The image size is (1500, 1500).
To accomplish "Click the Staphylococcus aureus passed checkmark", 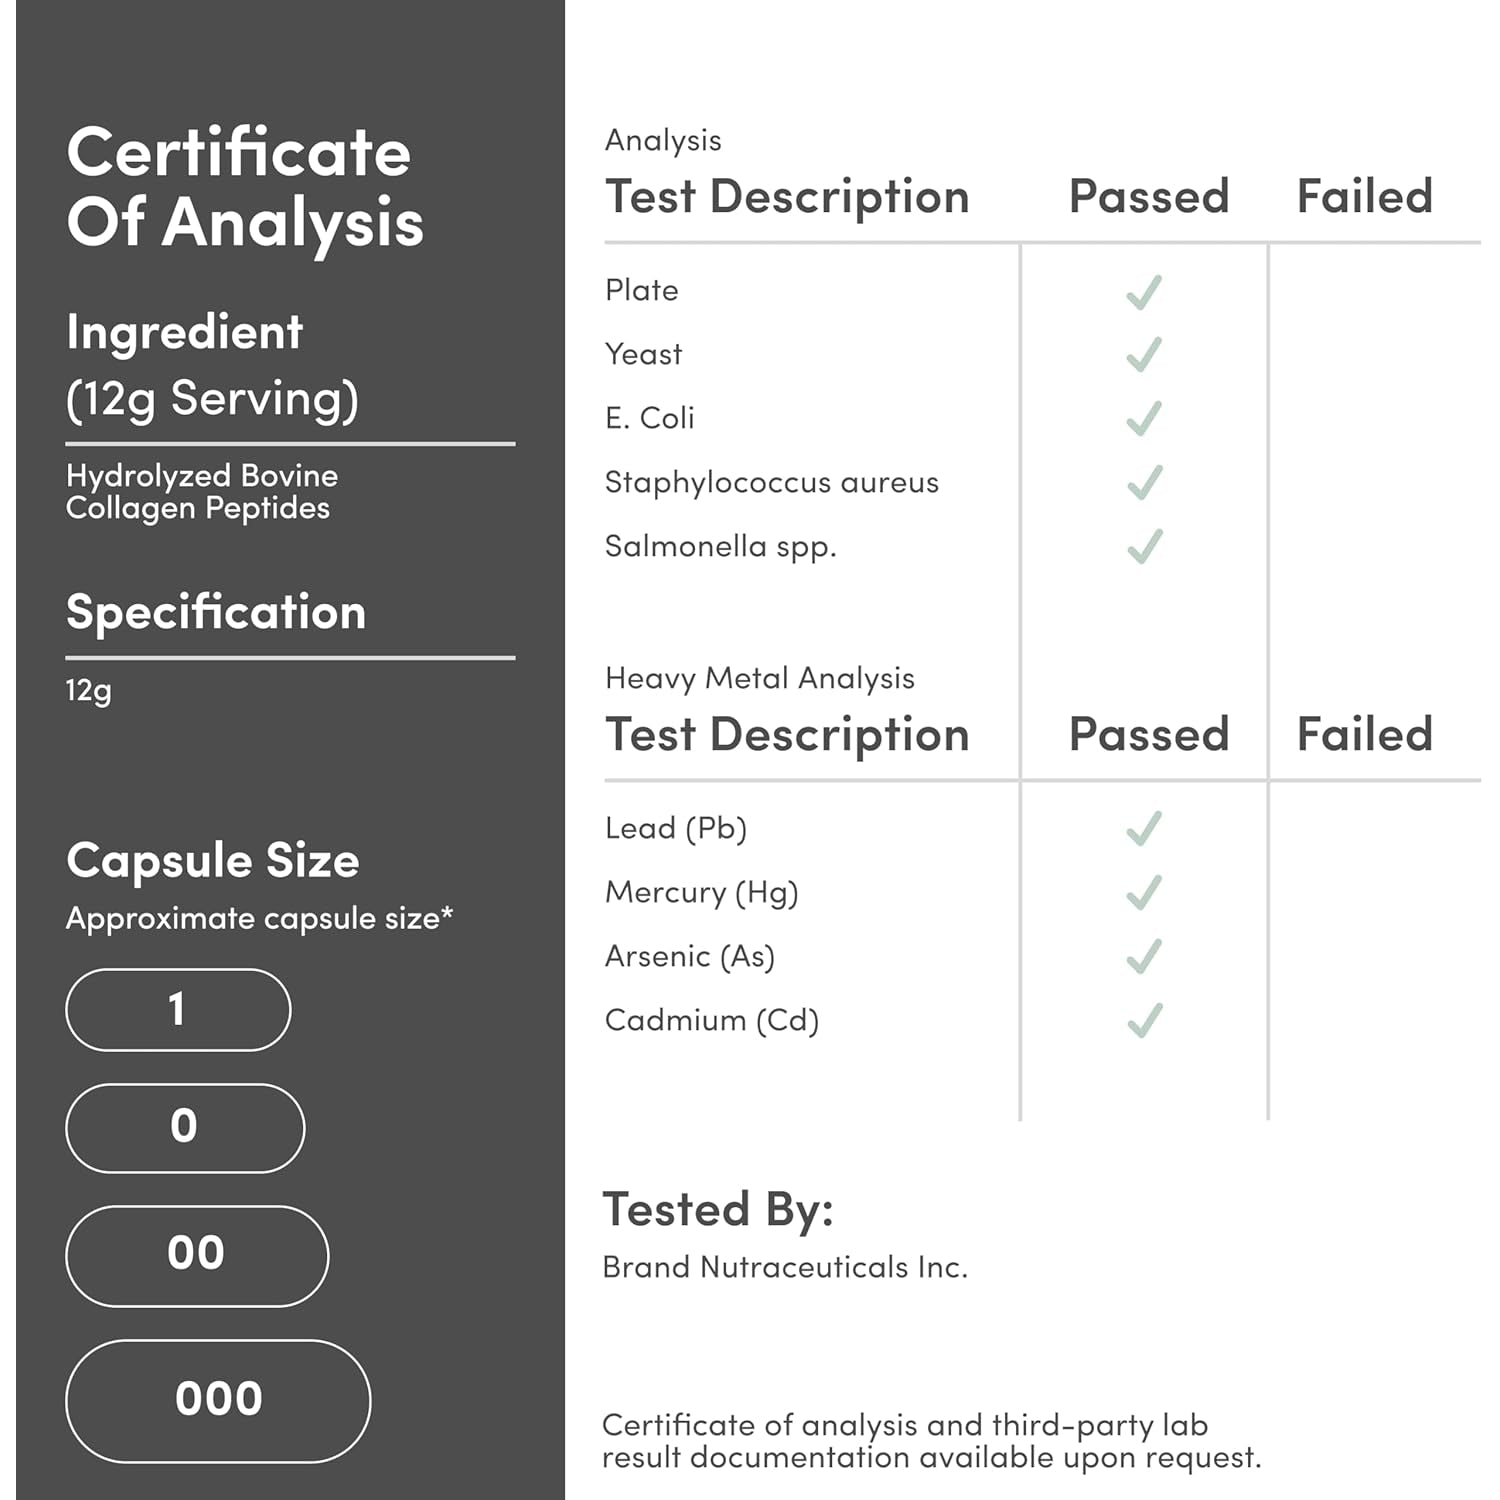I will point(1144,483).
